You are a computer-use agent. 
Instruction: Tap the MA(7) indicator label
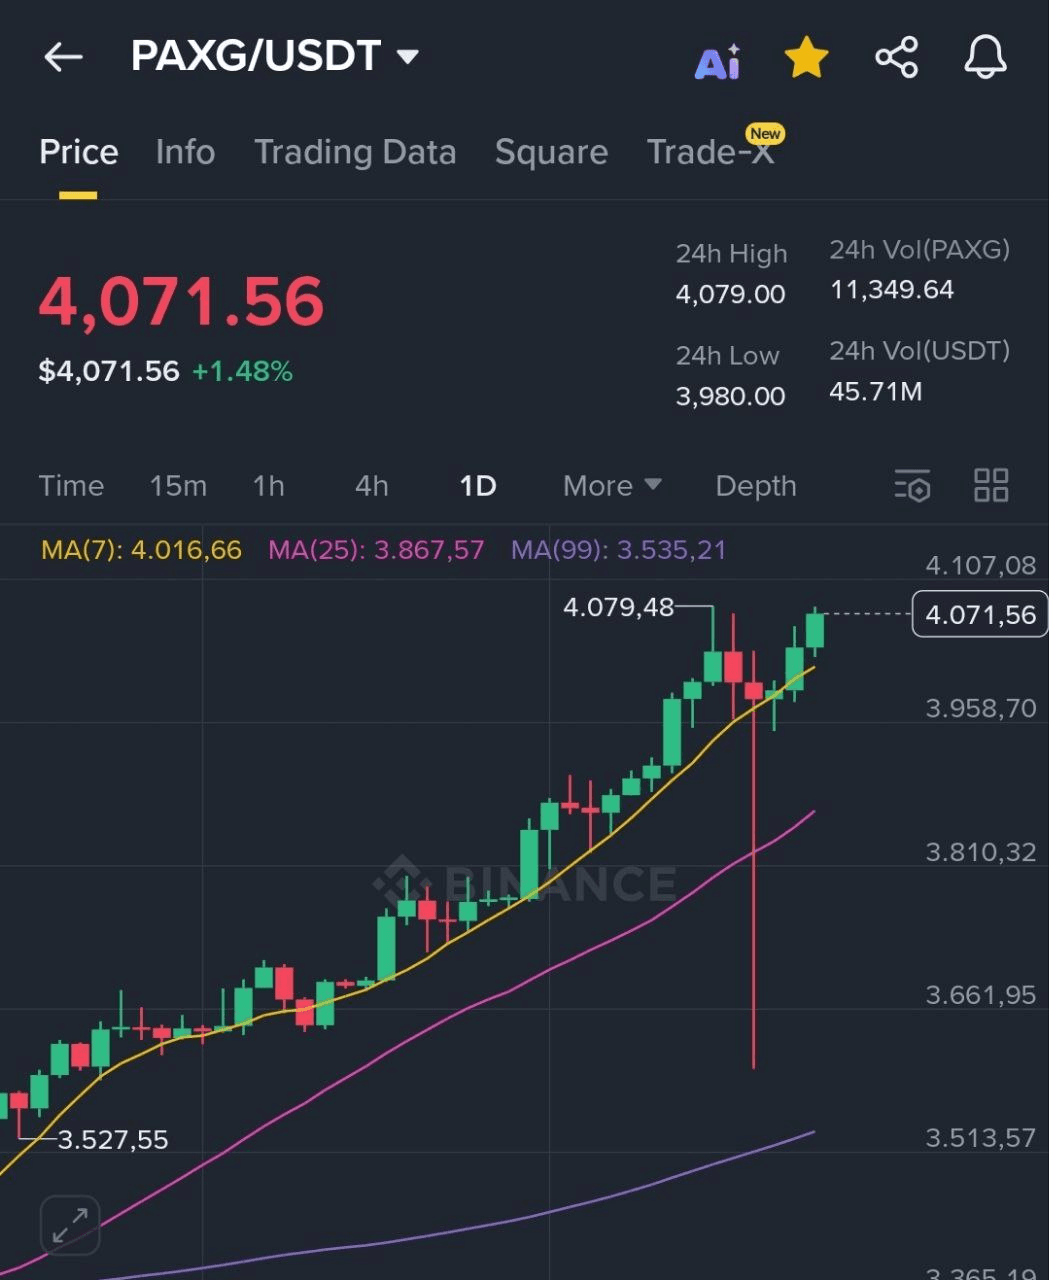141,550
